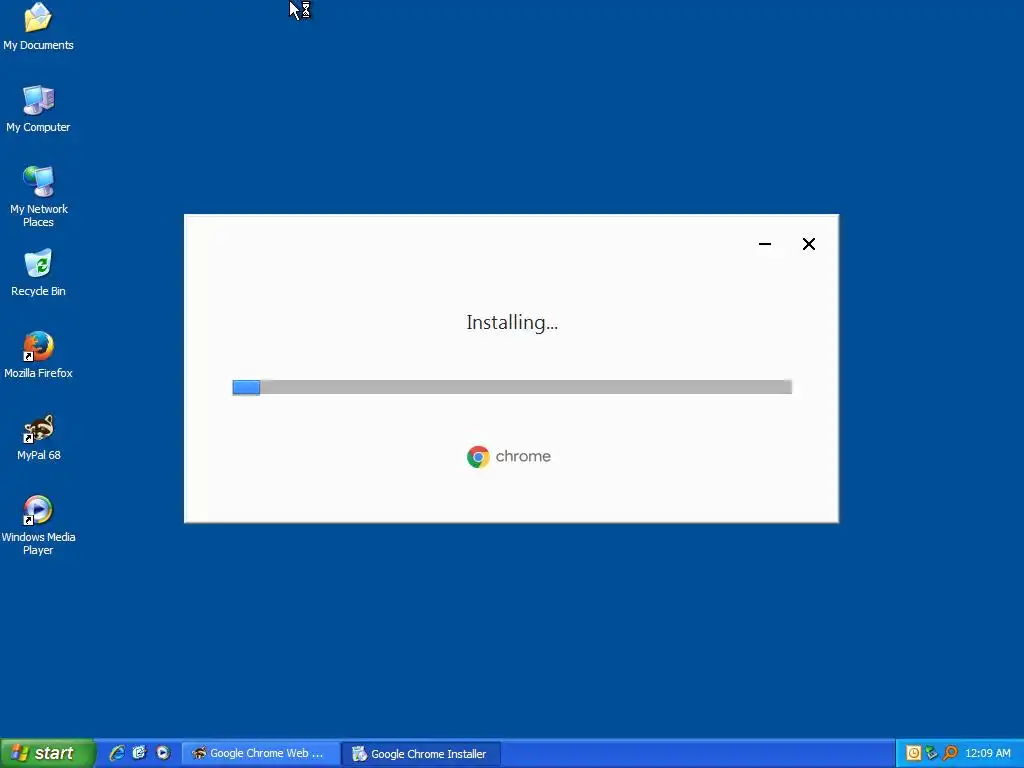Switch to Google Chrome Web taskbar window
The height and width of the screenshot is (768, 1024).
(x=259, y=753)
